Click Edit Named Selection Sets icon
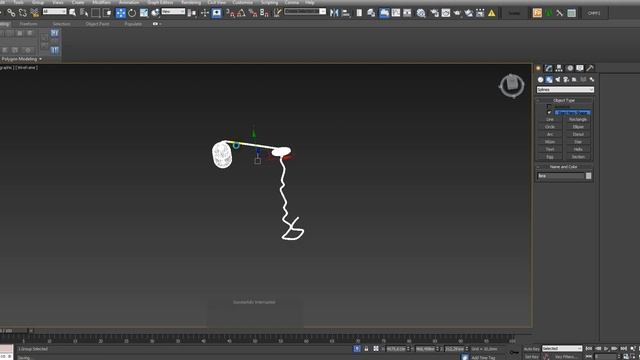Viewport: 640px width, 360px height. tap(277, 13)
